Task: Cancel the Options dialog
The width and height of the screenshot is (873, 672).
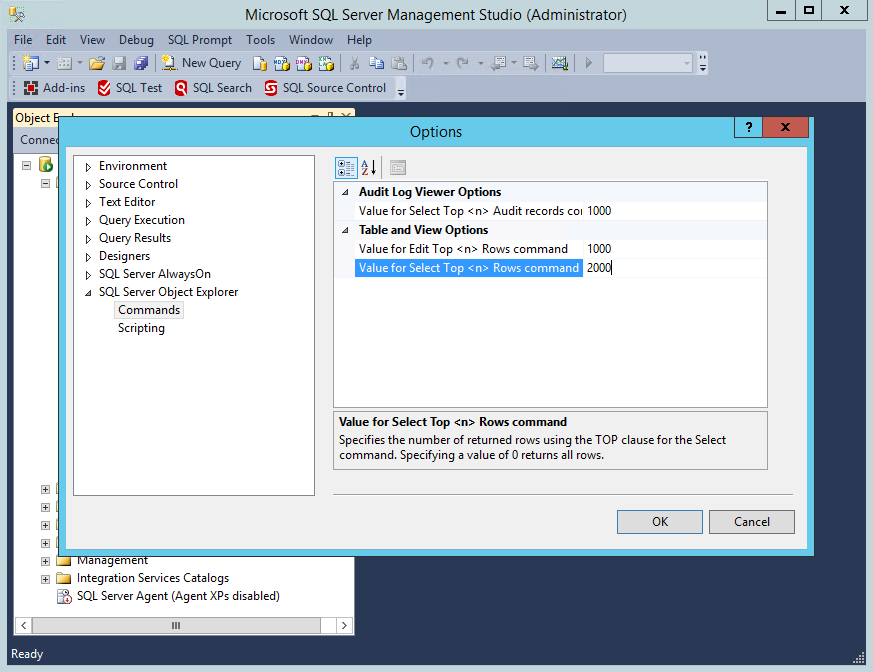Action: 751,521
